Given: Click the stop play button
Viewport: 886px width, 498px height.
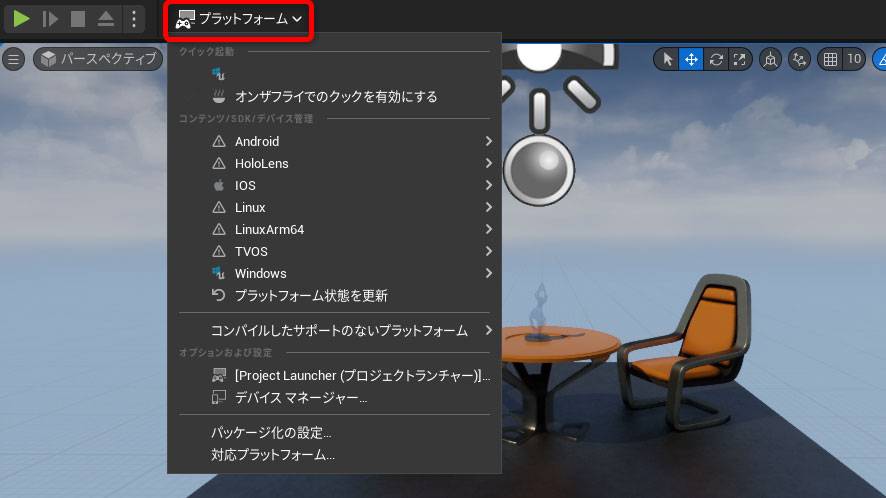Looking at the screenshot, I should click(x=78, y=19).
